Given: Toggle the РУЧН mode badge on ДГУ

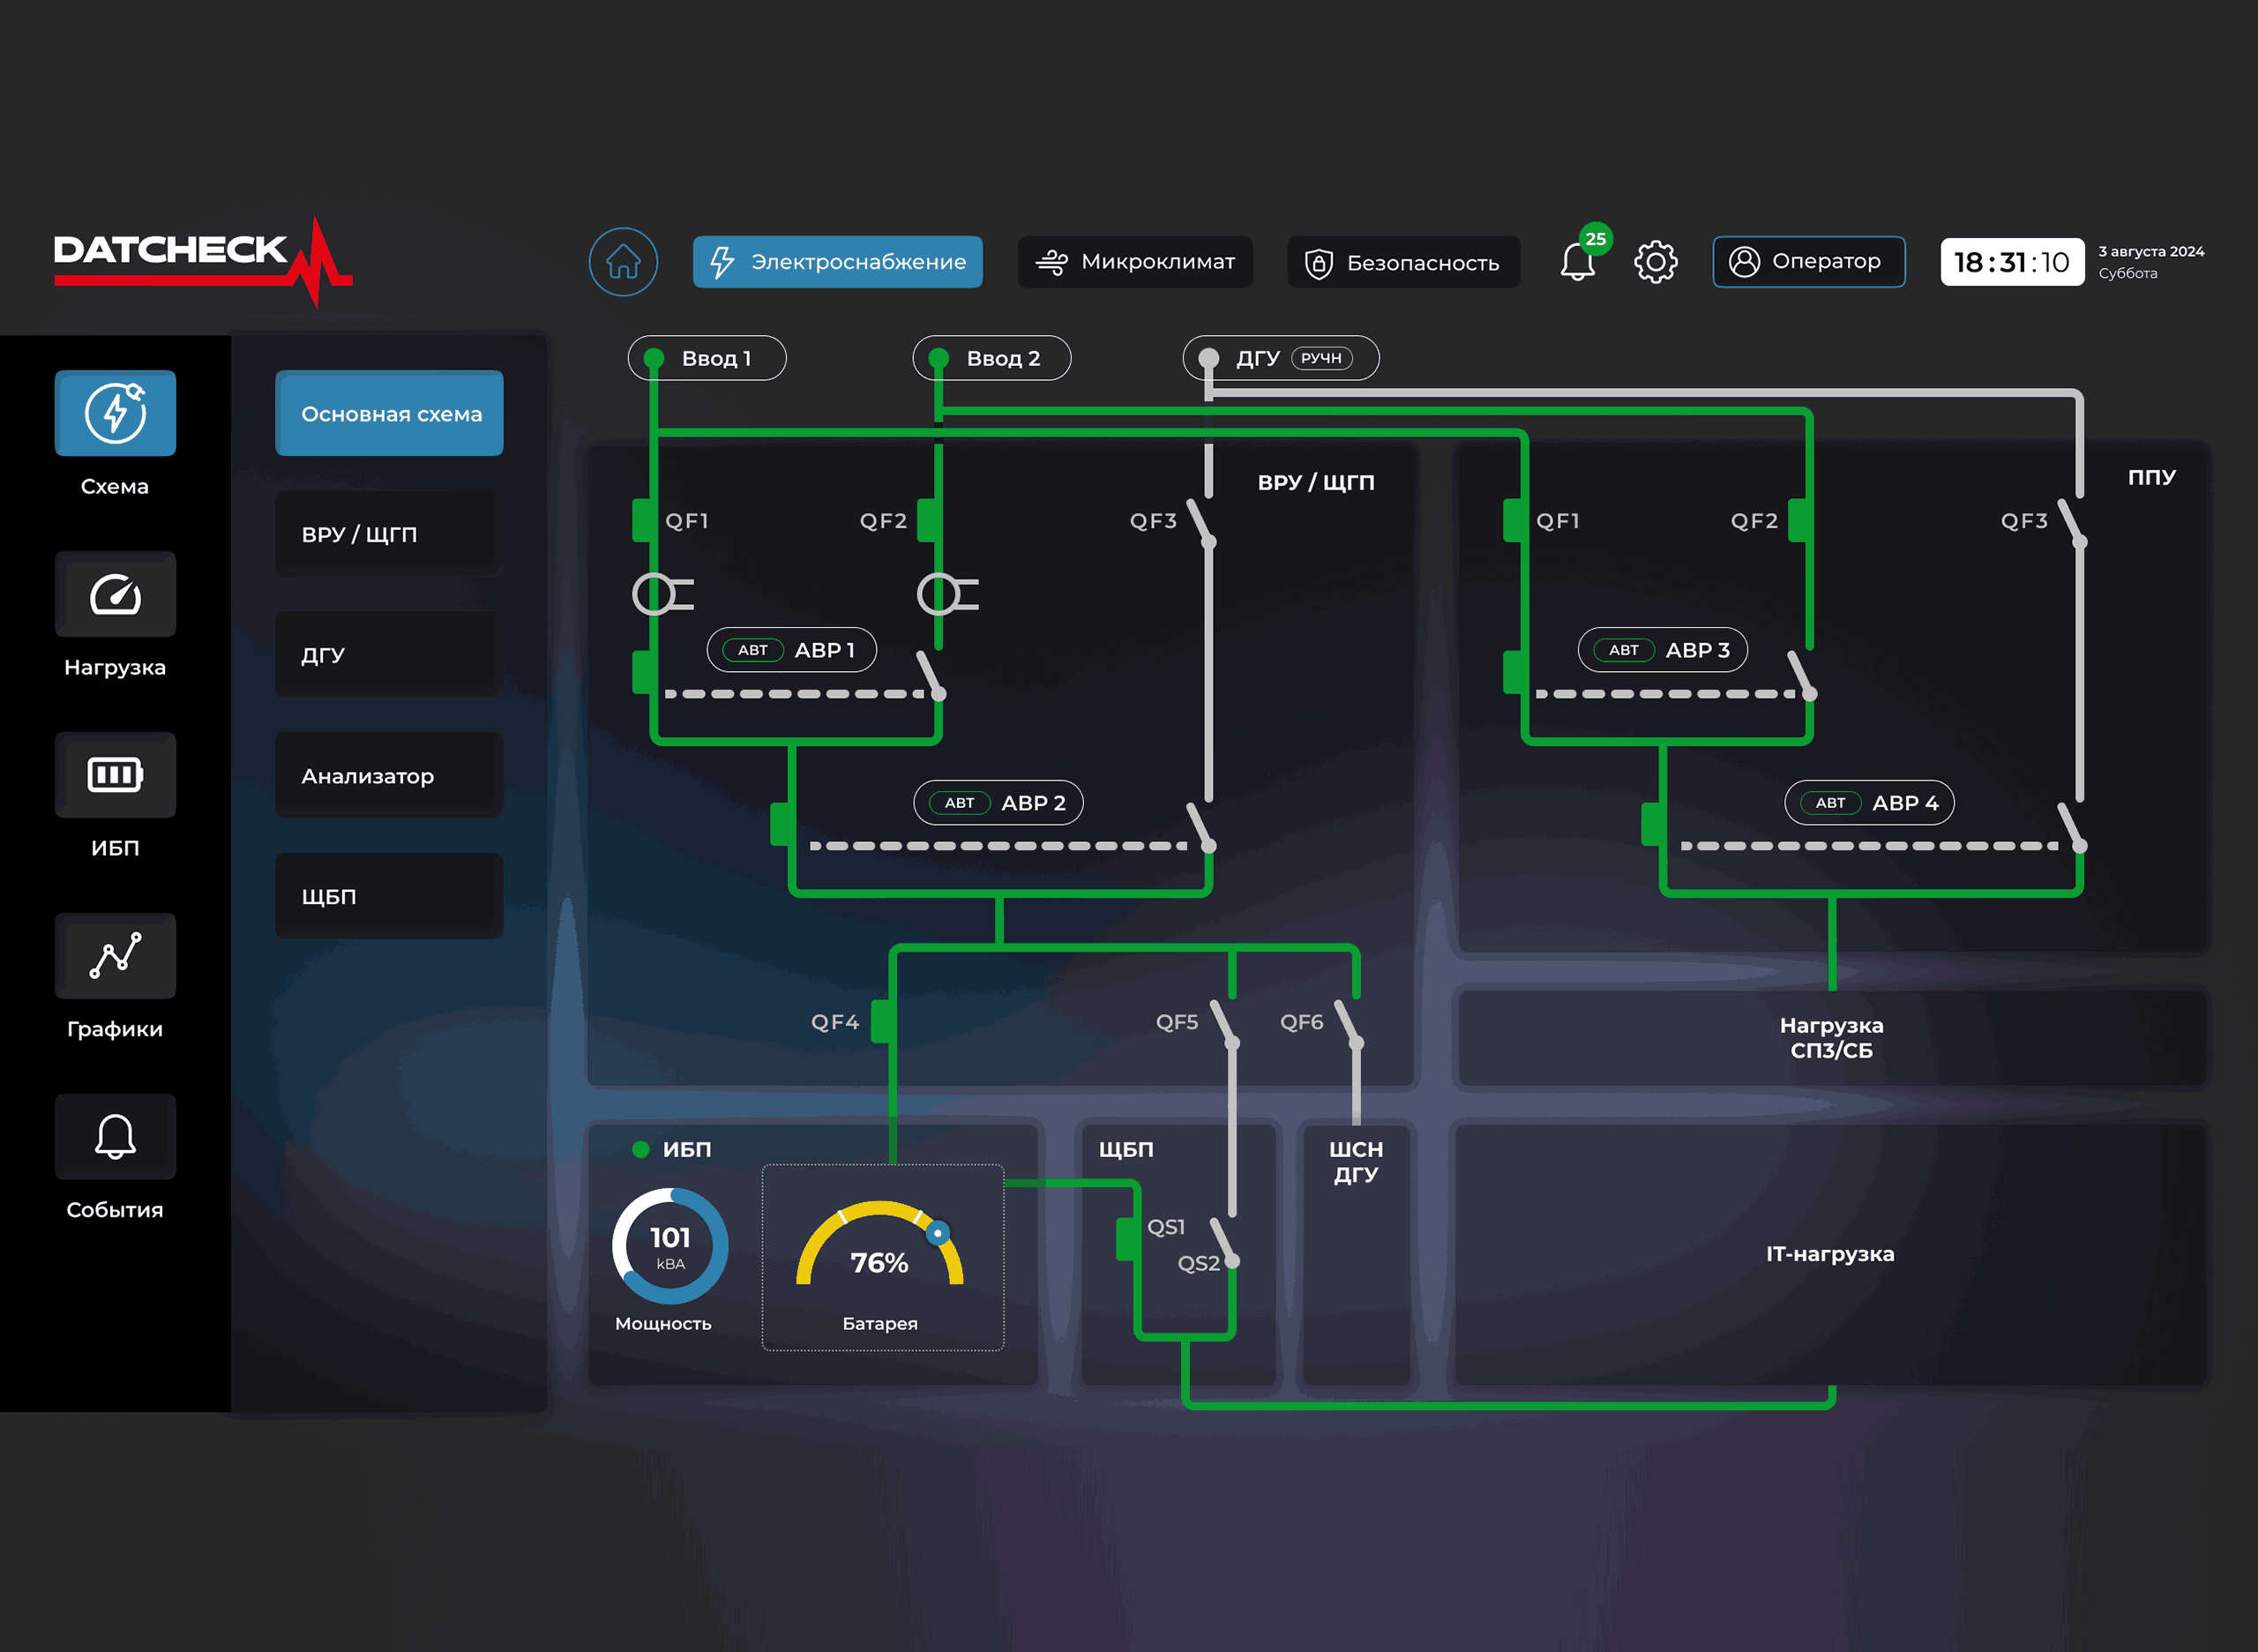Looking at the screenshot, I should point(1321,358).
